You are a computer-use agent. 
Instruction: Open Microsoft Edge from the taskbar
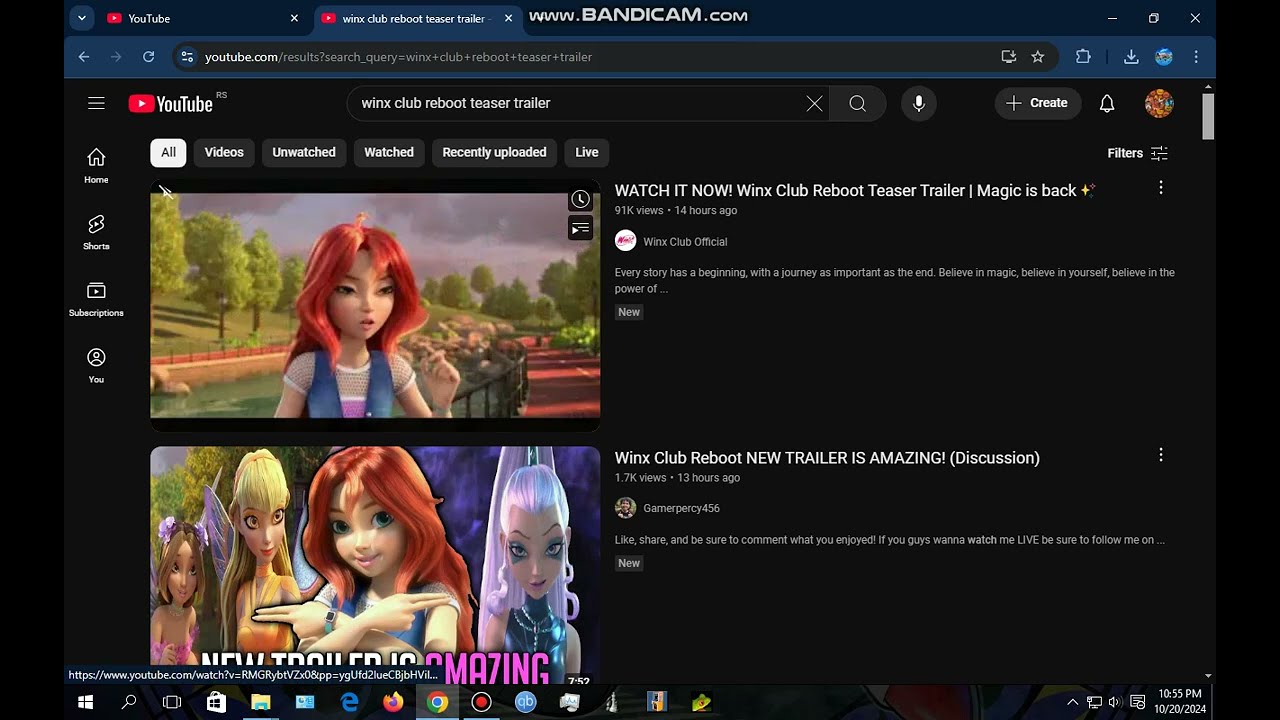pos(349,702)
